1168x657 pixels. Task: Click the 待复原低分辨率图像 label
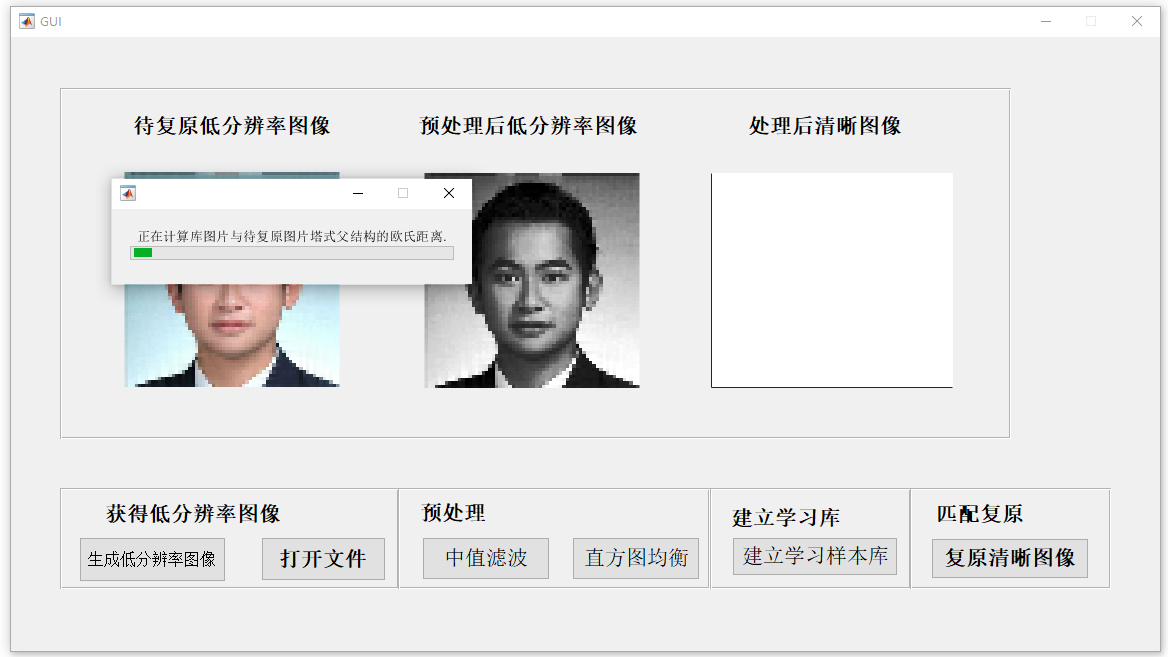[232, 126]
